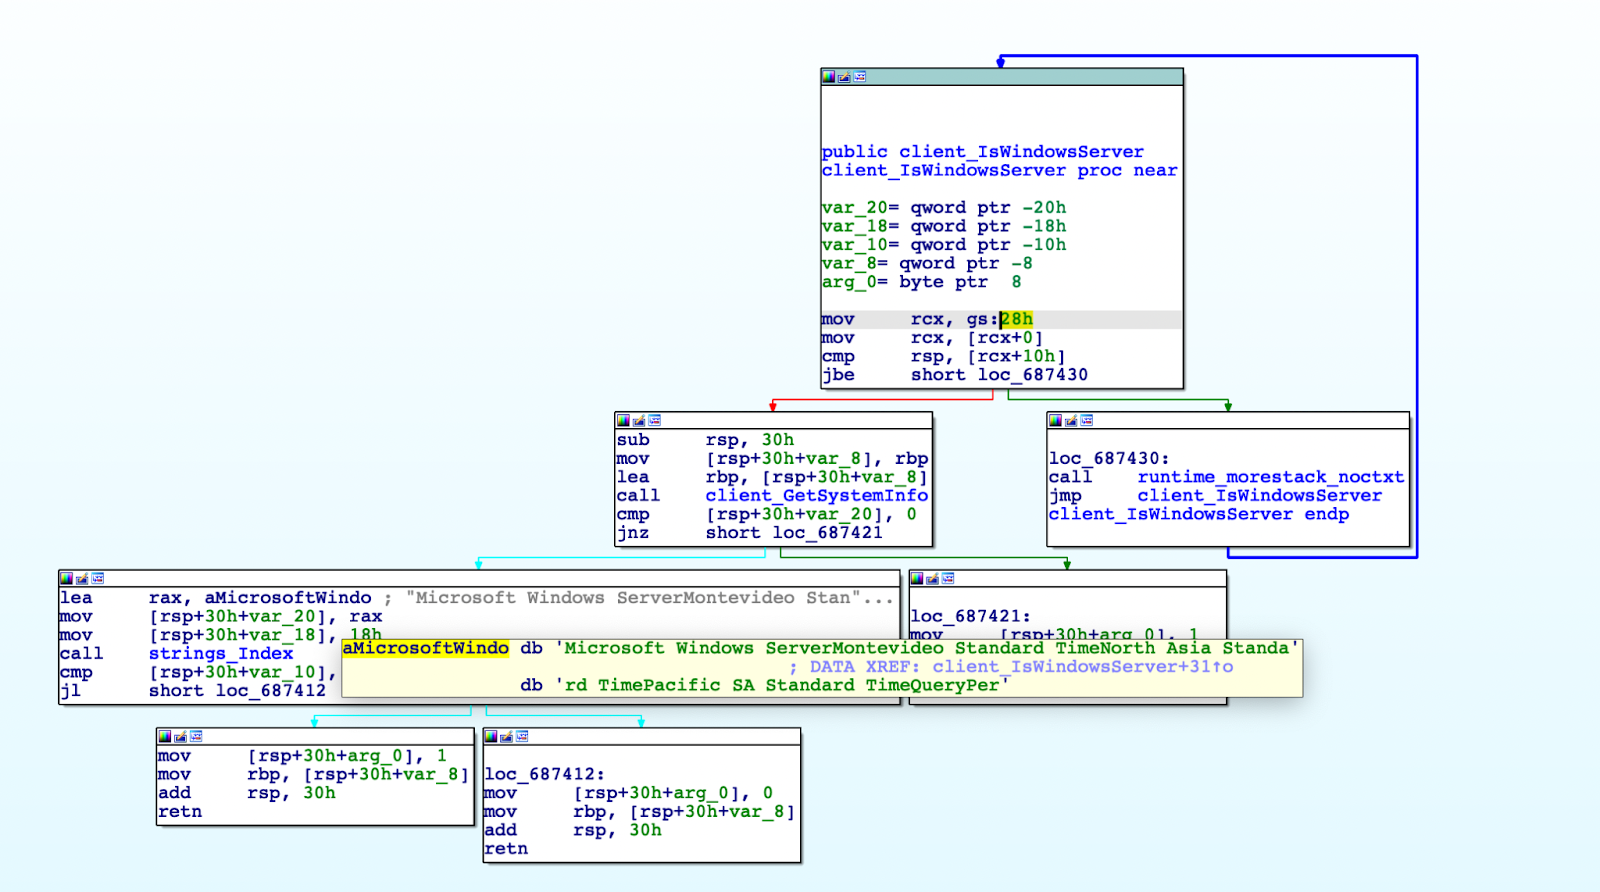Click "Microsoft Windows ServerMontevideo Stan" comment
Screen dimensions: 1600x892
click(649, 598)
